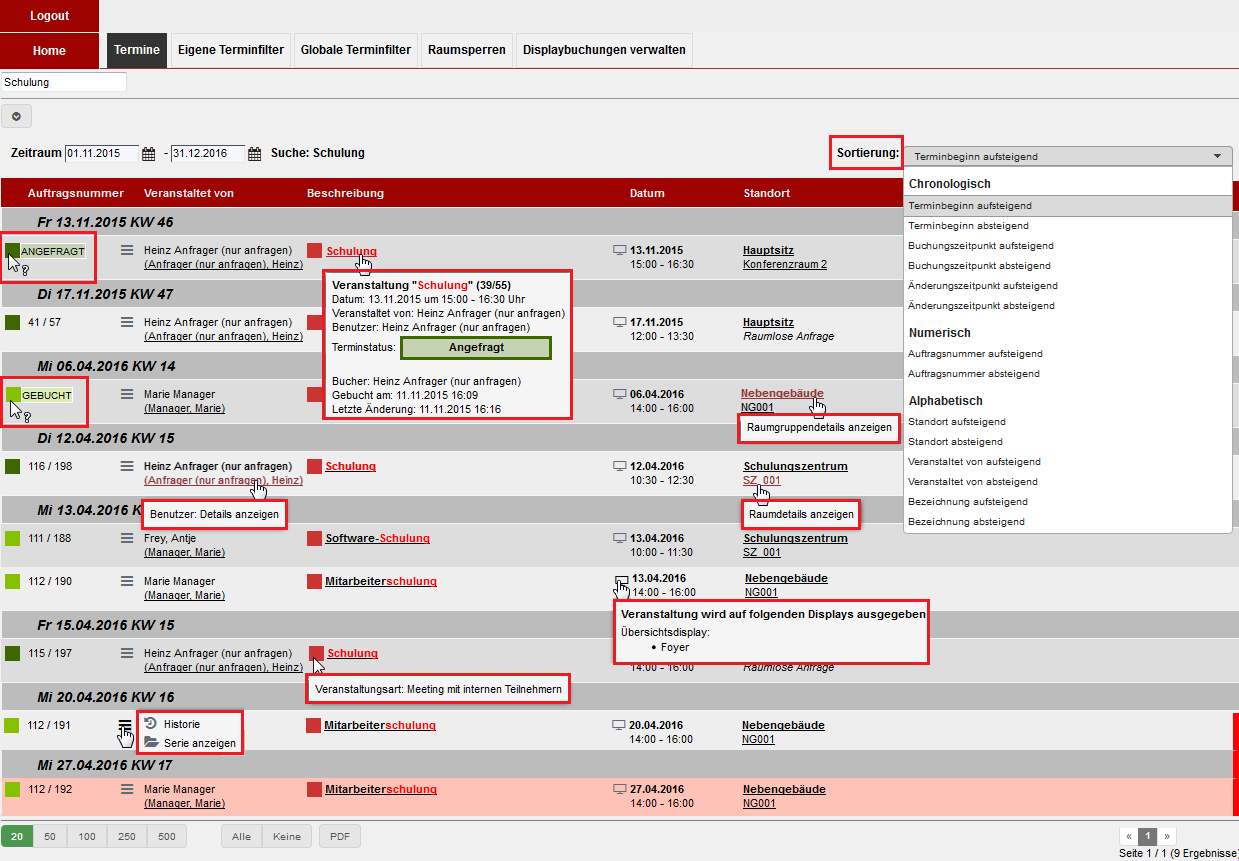Click display icon beside date 13.11.2015
This screenshot has width=1239, height=861.
pyautogui.click(x=619, y=250)
